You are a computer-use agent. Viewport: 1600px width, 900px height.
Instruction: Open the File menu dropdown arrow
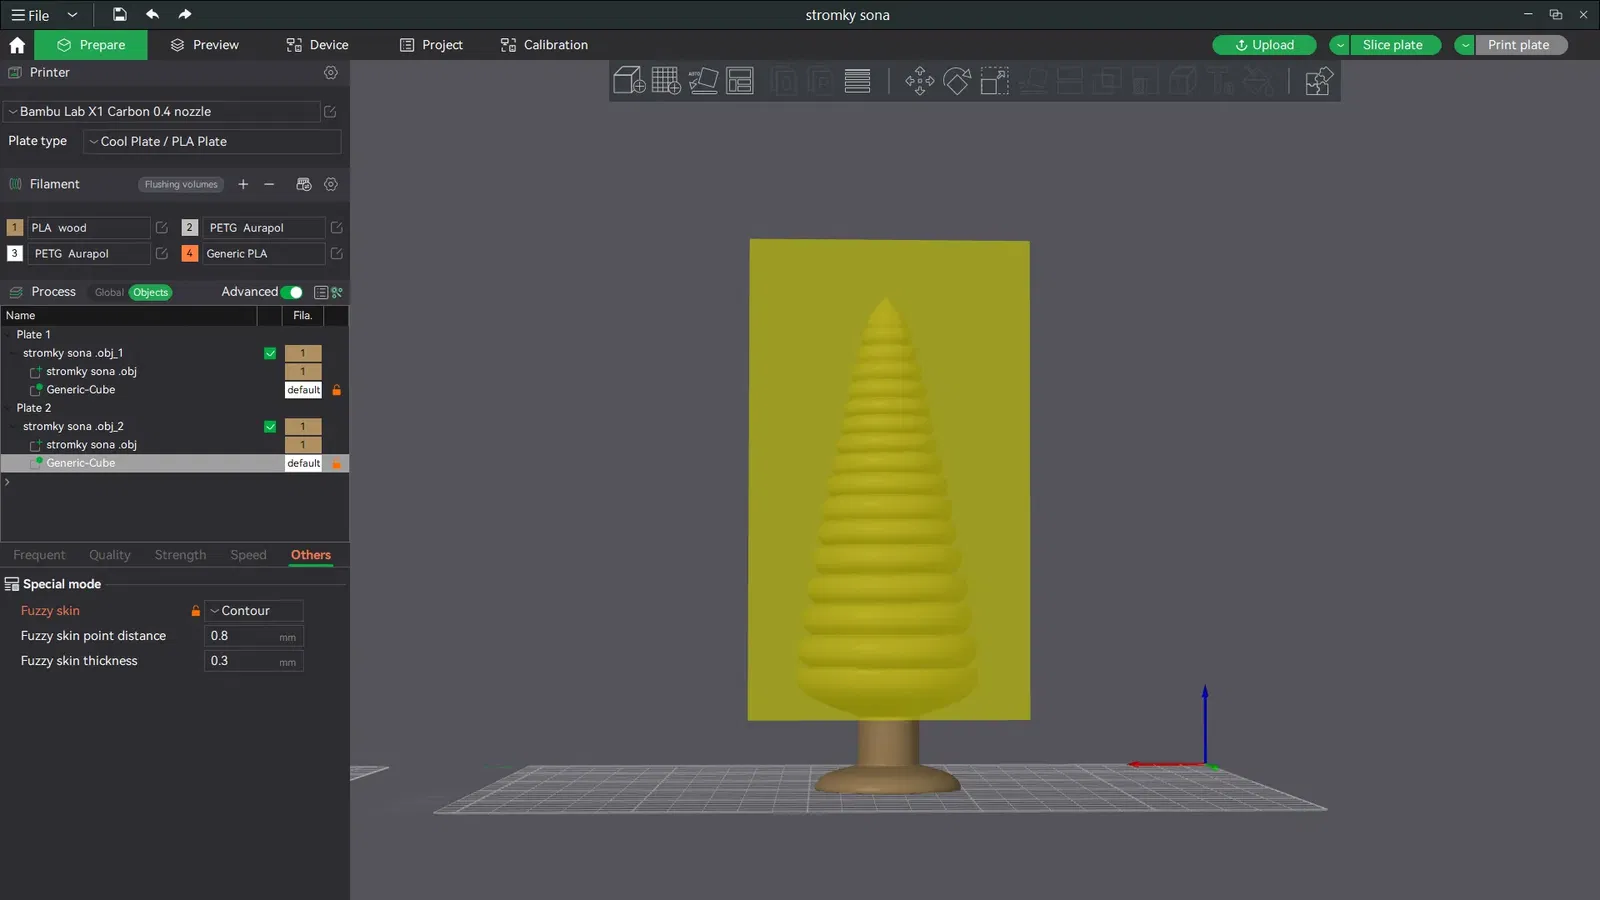coord(72,15)
